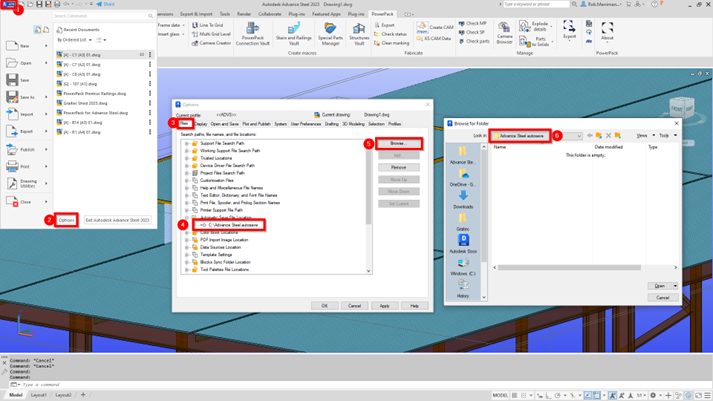Click the Options button in application menu
The height and width of the screenshot is (401, 713).
66,220
